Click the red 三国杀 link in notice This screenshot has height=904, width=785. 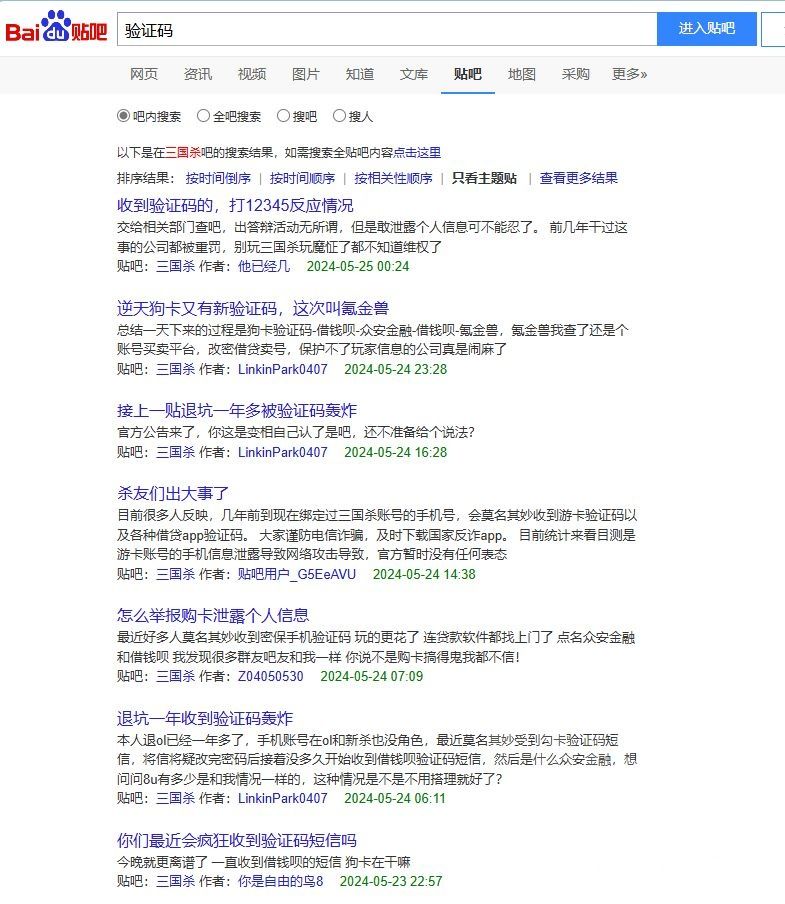point(183,153)
